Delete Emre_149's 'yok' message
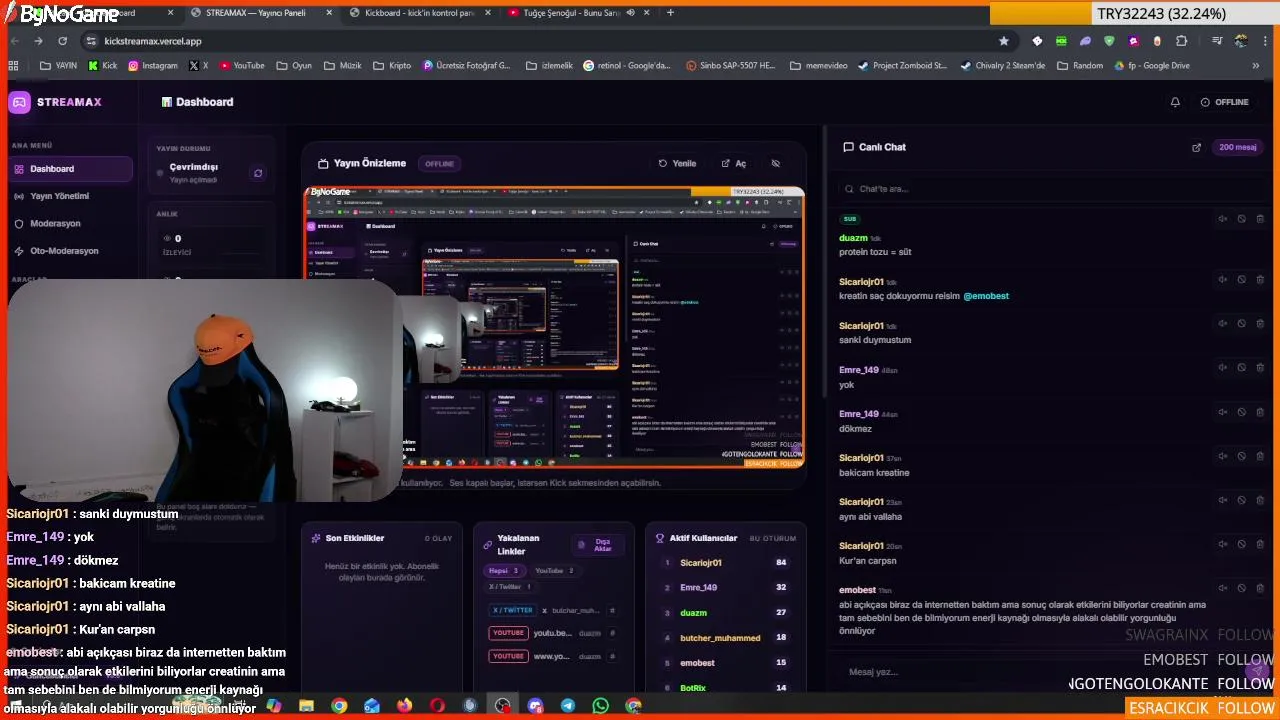 tap(1260, 367)
